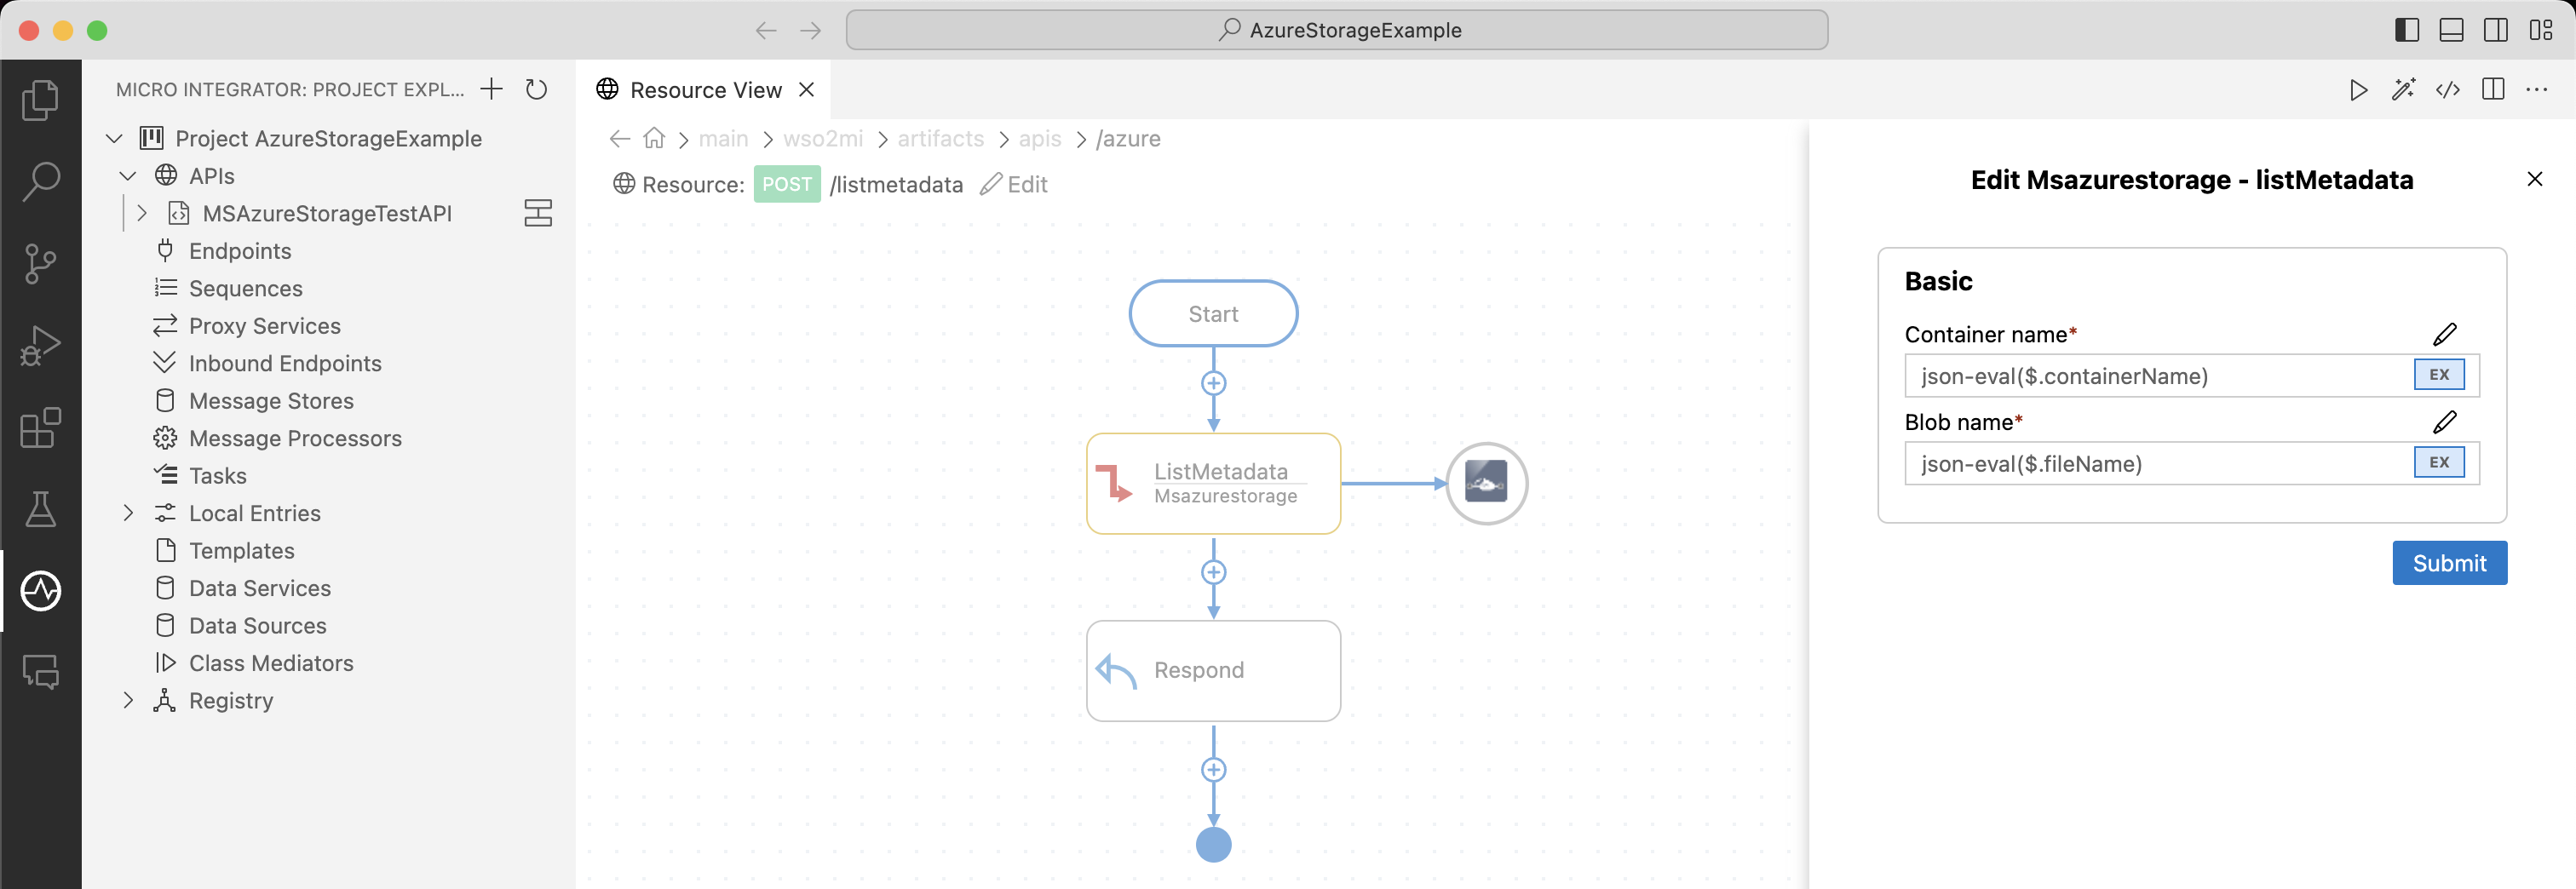Submit the listMetadata form
Screen dimensions: 2576x889
[2449, 563]
